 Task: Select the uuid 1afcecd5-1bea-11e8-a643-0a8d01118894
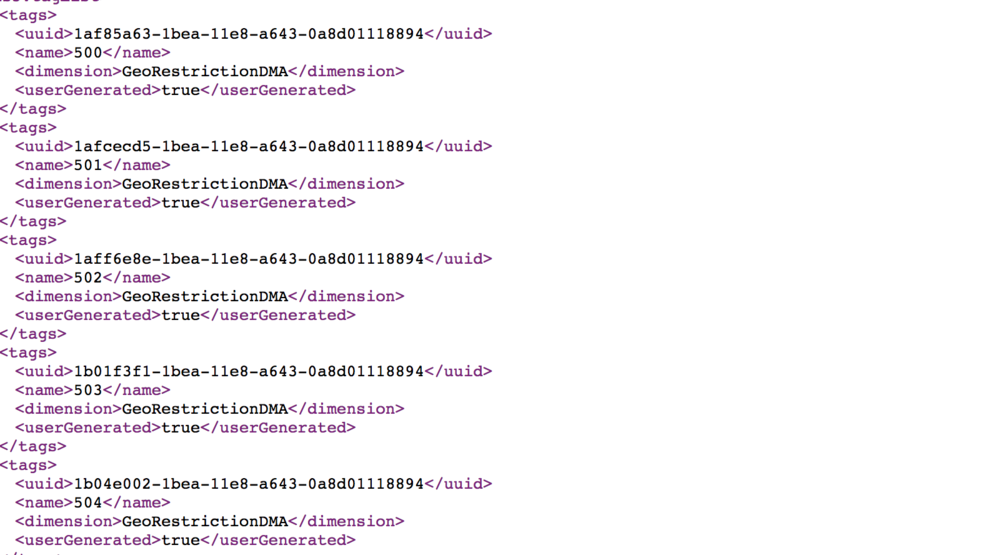(x=249, y=146)
